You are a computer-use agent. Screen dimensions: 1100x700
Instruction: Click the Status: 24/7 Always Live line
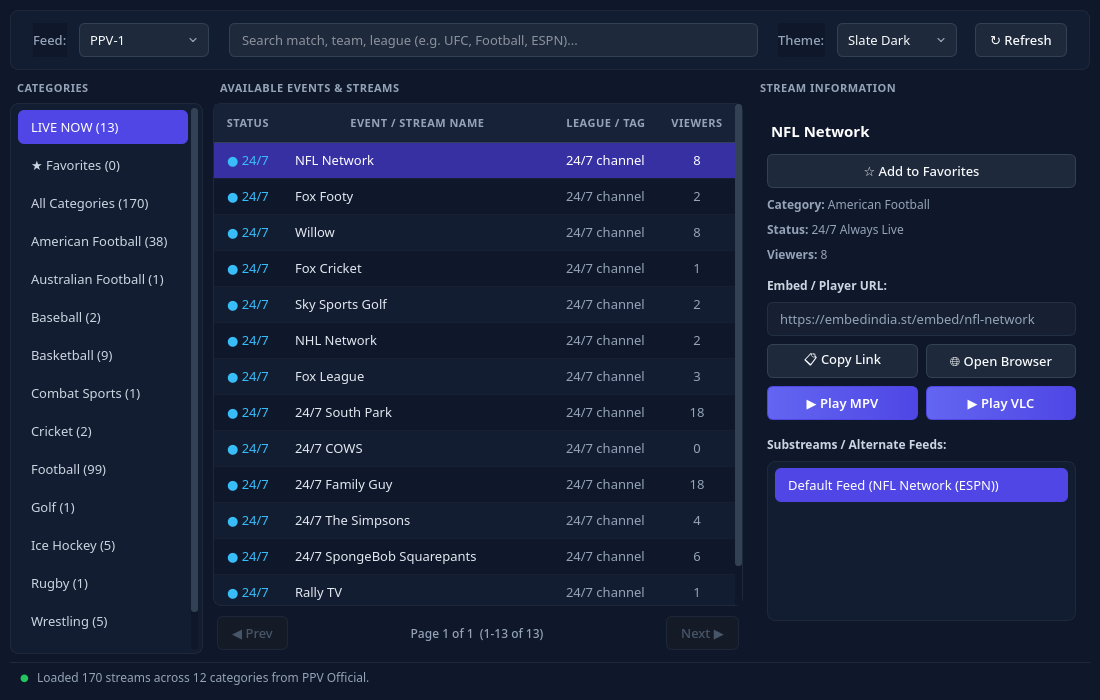(x=835, y=229)
